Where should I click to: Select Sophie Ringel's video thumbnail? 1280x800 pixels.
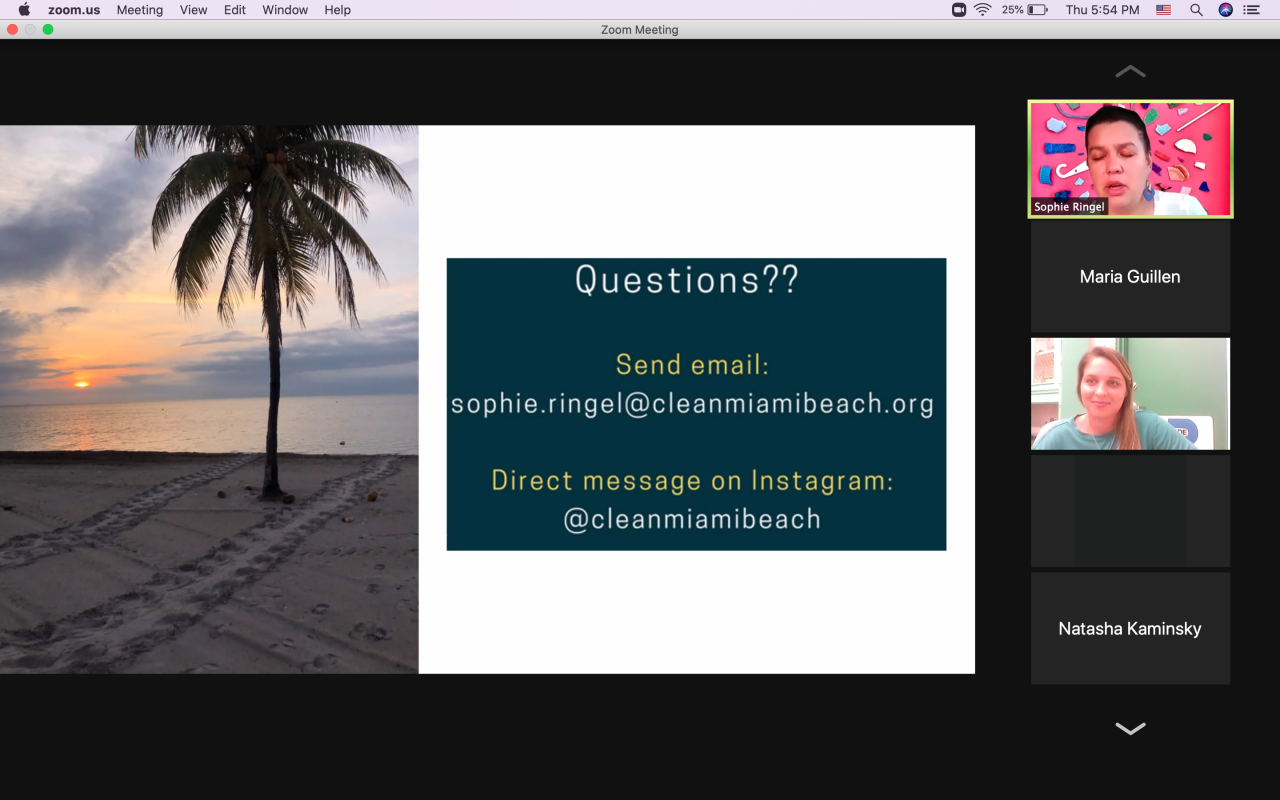[x=1130, y=158]
